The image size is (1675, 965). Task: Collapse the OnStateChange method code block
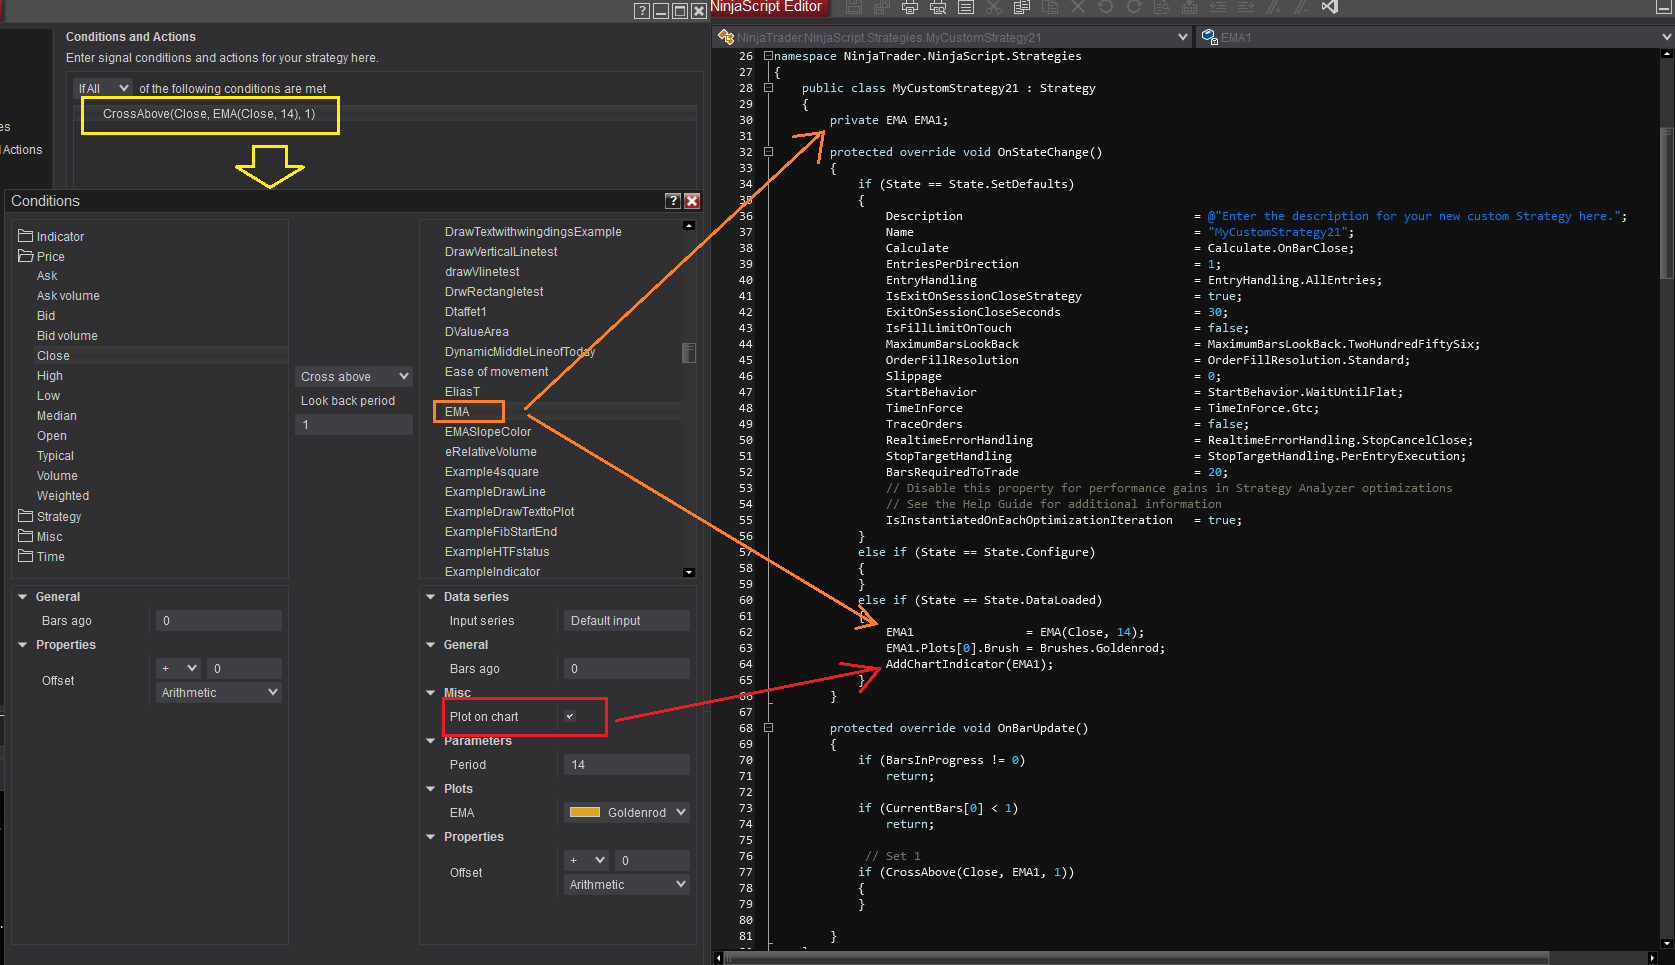pyautogui.click(x=768, y=152)
